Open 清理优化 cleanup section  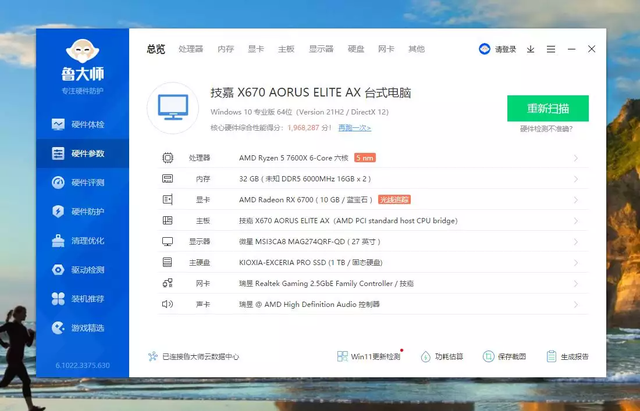click(x=78, y=240)
